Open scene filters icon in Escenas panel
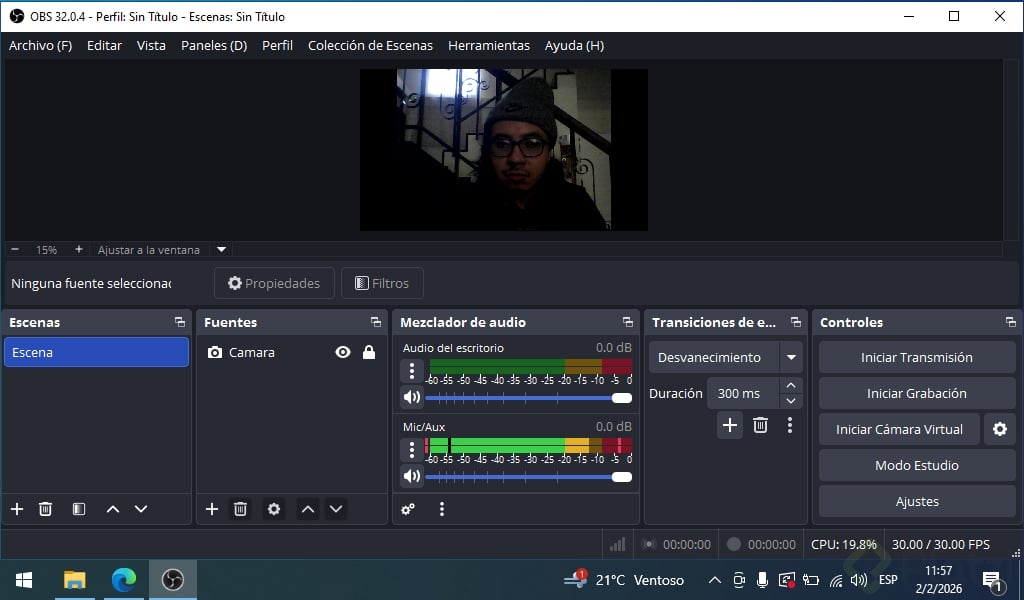1024x600 pixels. click(x=78, y=509)
